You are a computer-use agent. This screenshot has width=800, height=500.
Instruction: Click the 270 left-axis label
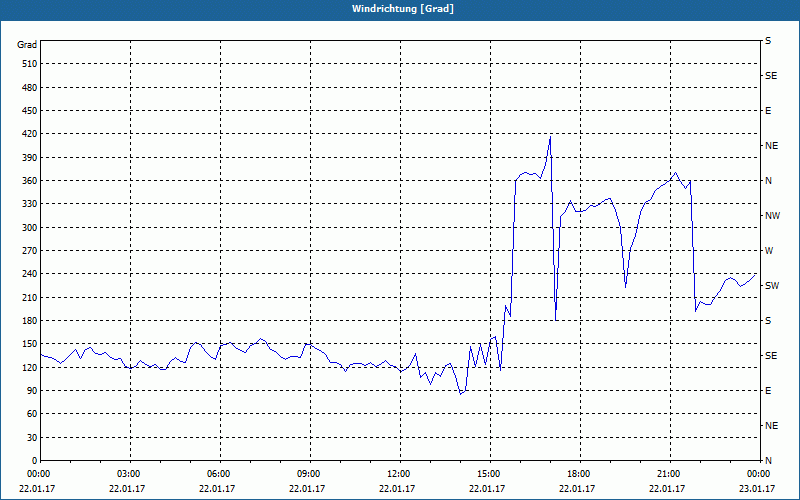pyautogui.click(x=30, y=251)
